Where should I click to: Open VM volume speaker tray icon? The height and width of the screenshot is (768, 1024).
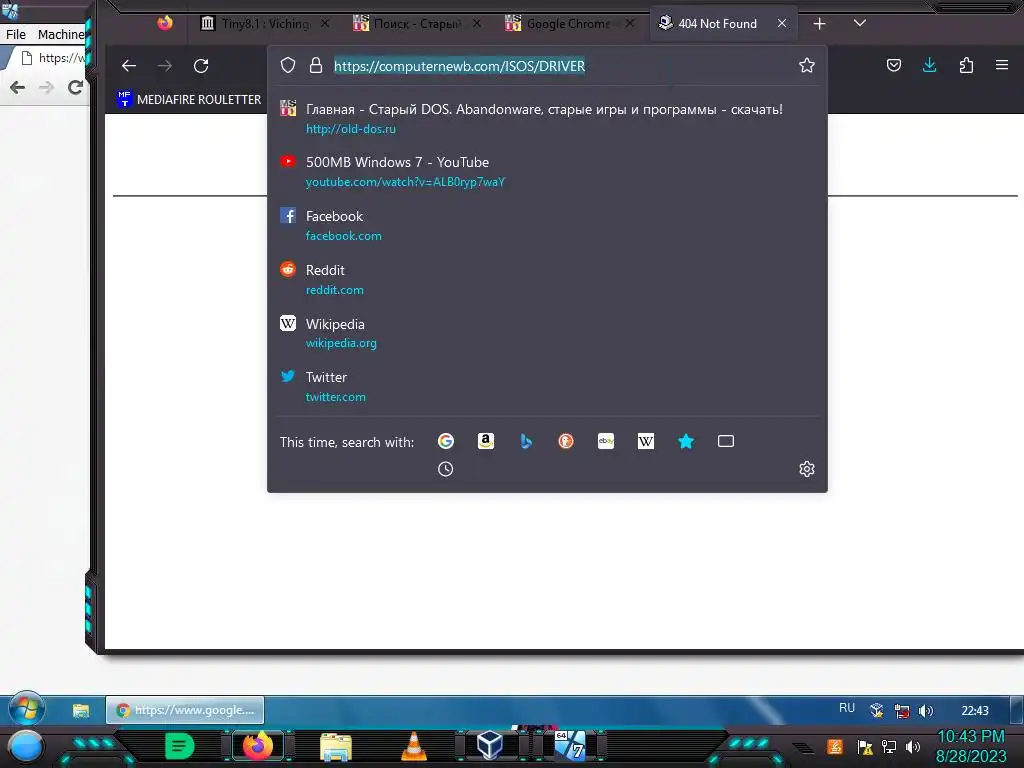tap(926, 711)
